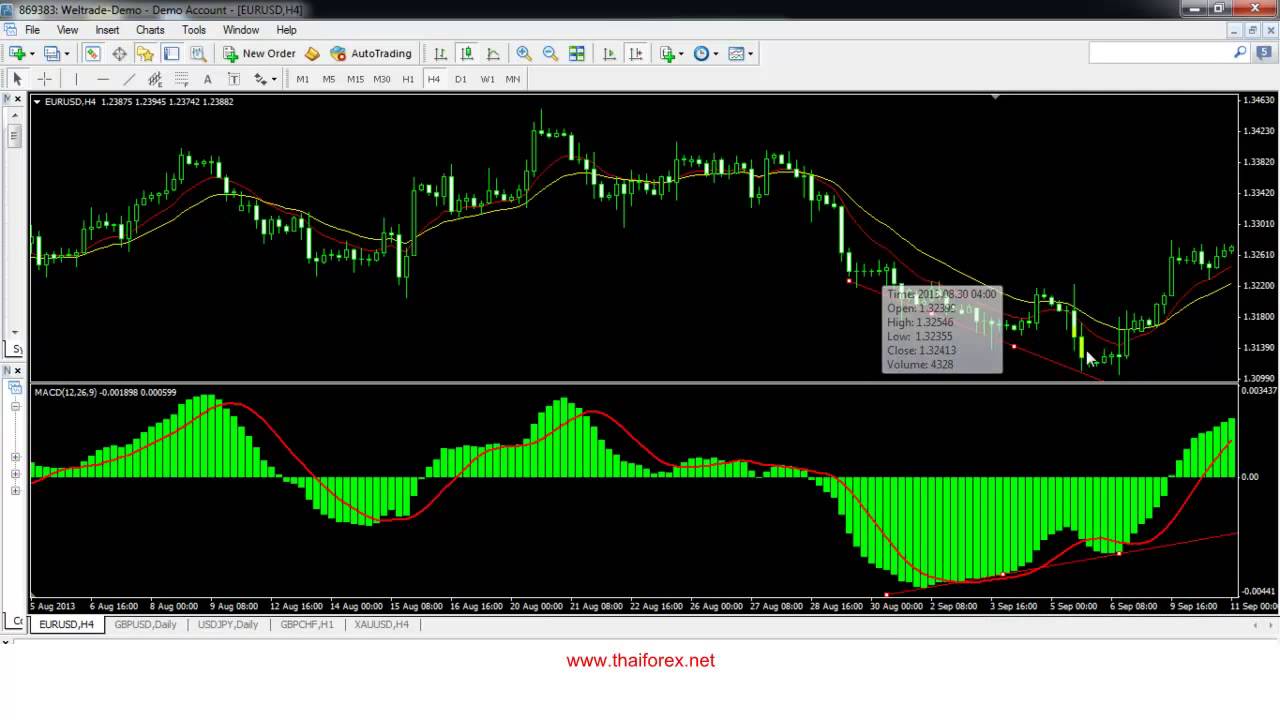Toggle the Navigator panel star-folder icon
1280x720 pixels.
(145, 53)
